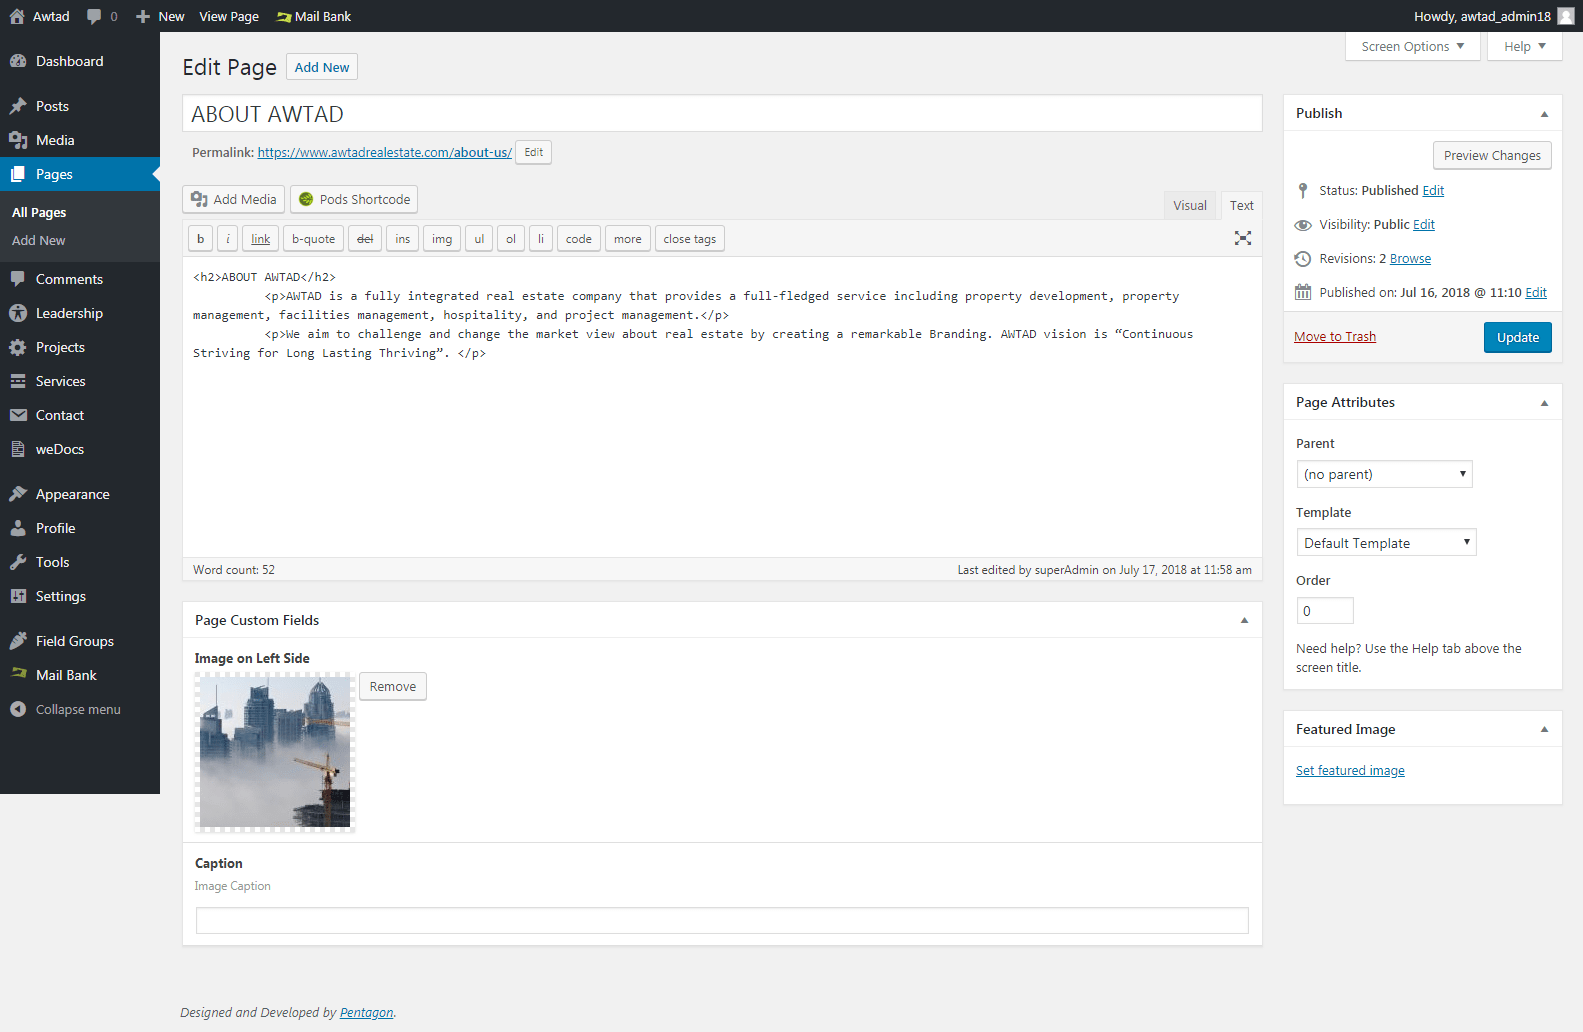
Task: Open Mail Bank icon in sidebar
Action: coord(18,675)
